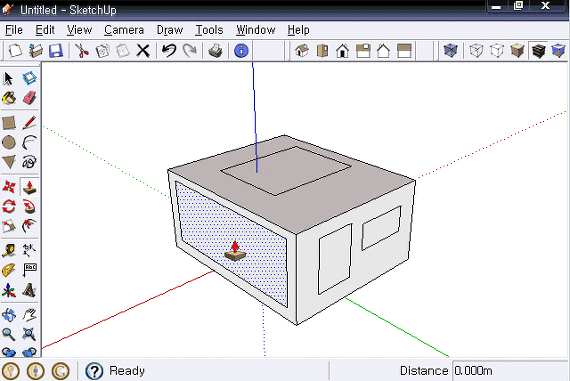Select the Offset tool
This screenshot has width=570, height=381.
pos(29,226)
